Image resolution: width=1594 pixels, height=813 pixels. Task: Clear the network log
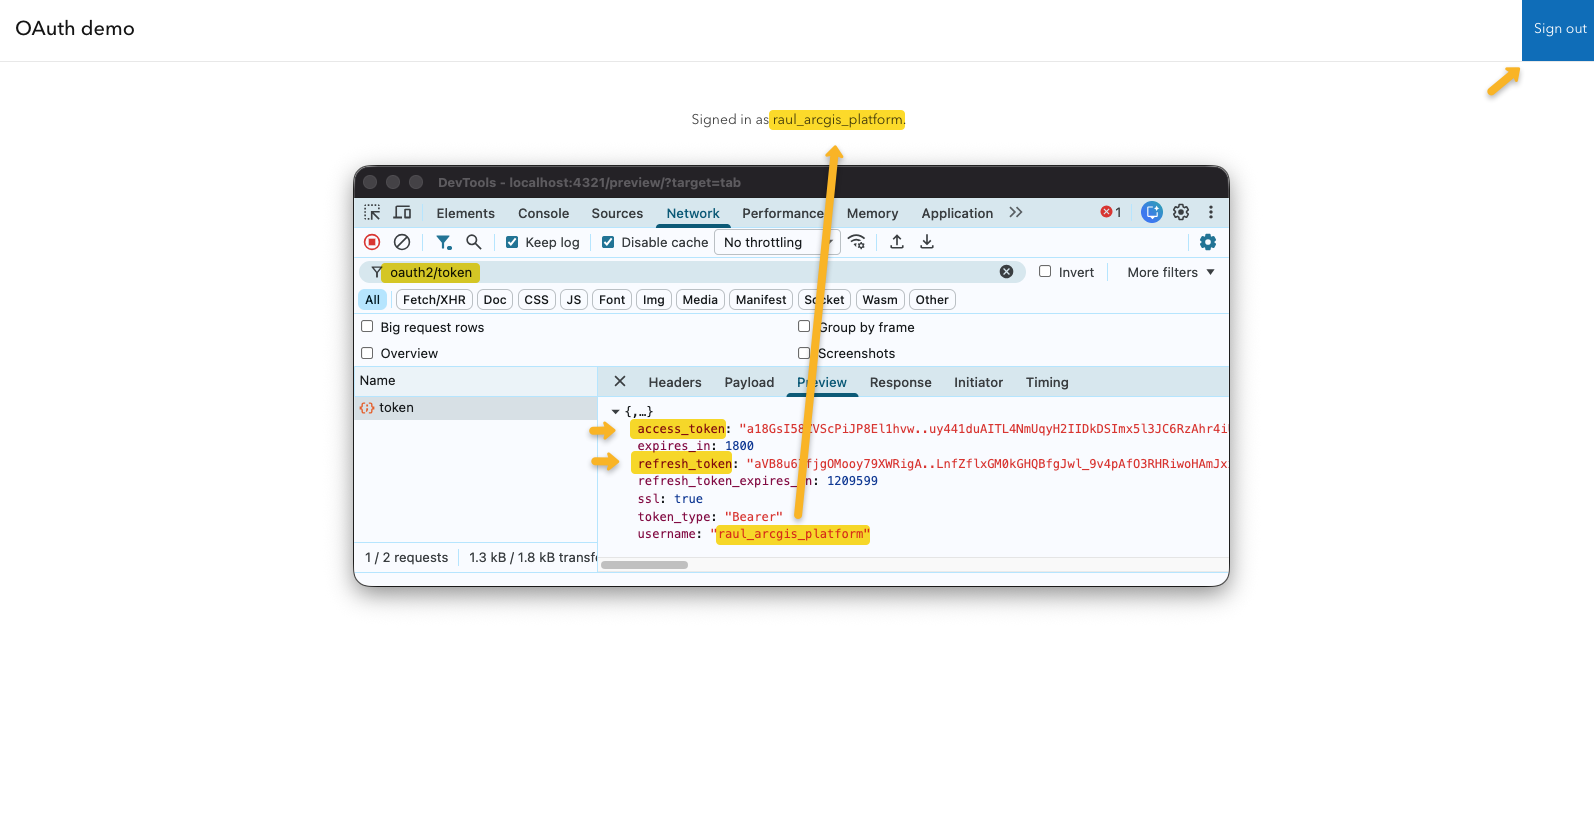coord(402,242)
